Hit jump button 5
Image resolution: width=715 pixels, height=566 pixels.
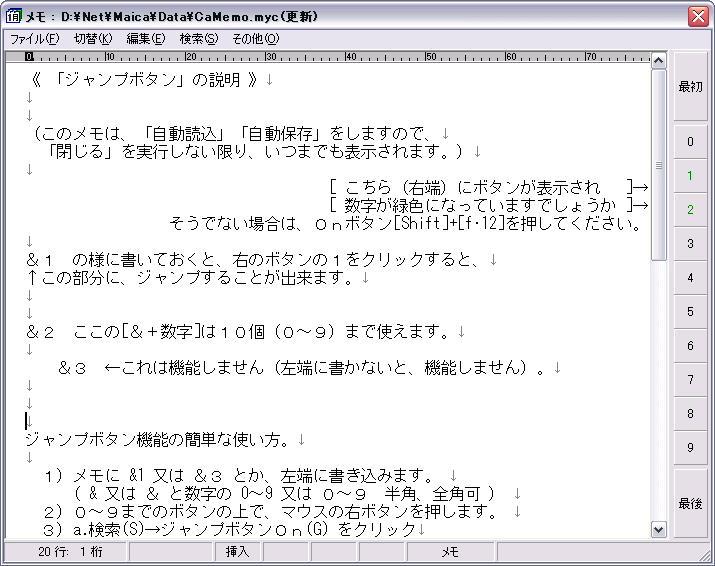coord(690,312)
